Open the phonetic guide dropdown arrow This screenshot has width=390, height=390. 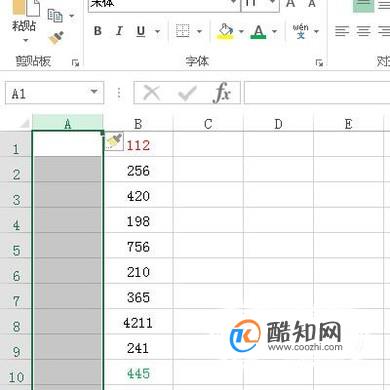coord(316,32)
